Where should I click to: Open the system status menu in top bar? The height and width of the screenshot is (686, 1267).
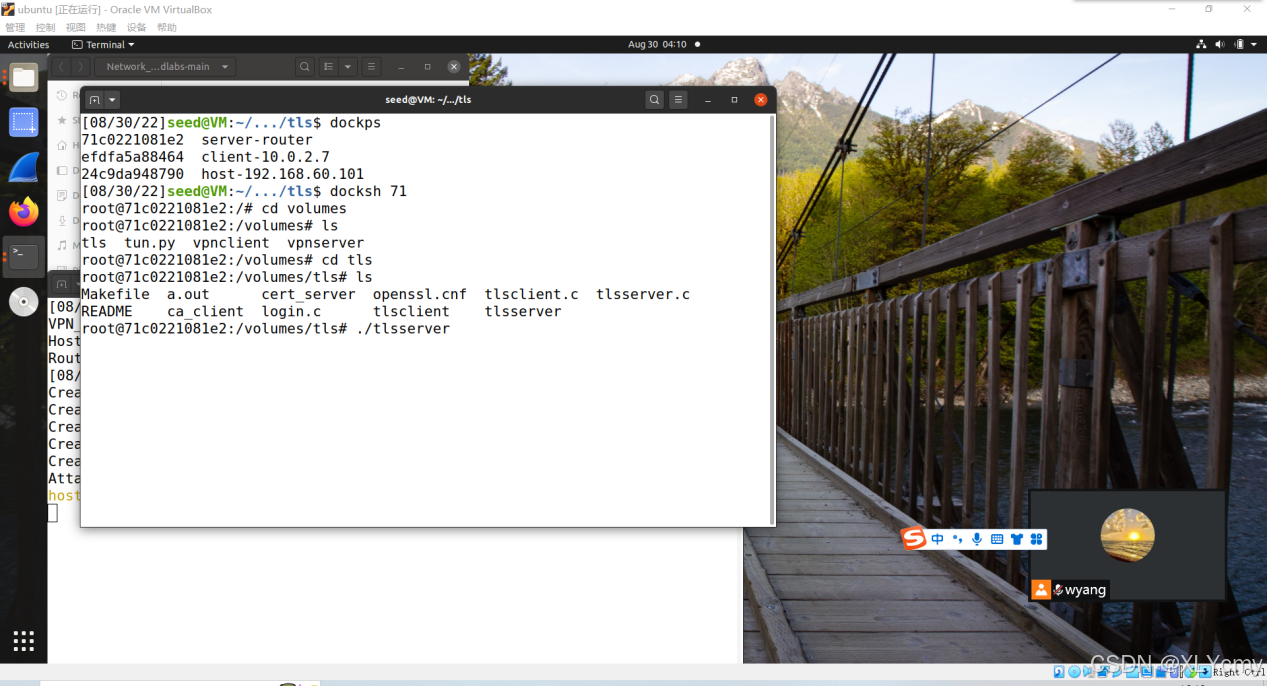(x=1225, y=44)
